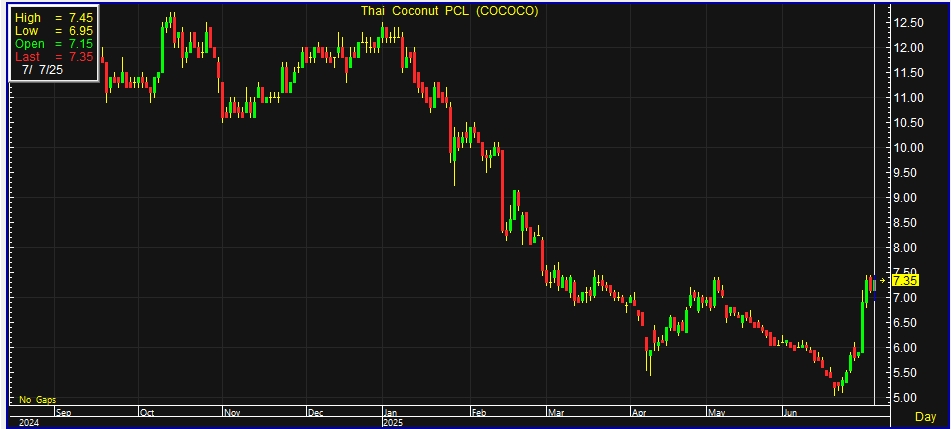Click the yellow 7.35 last price tag

click(x=905, y=282)
